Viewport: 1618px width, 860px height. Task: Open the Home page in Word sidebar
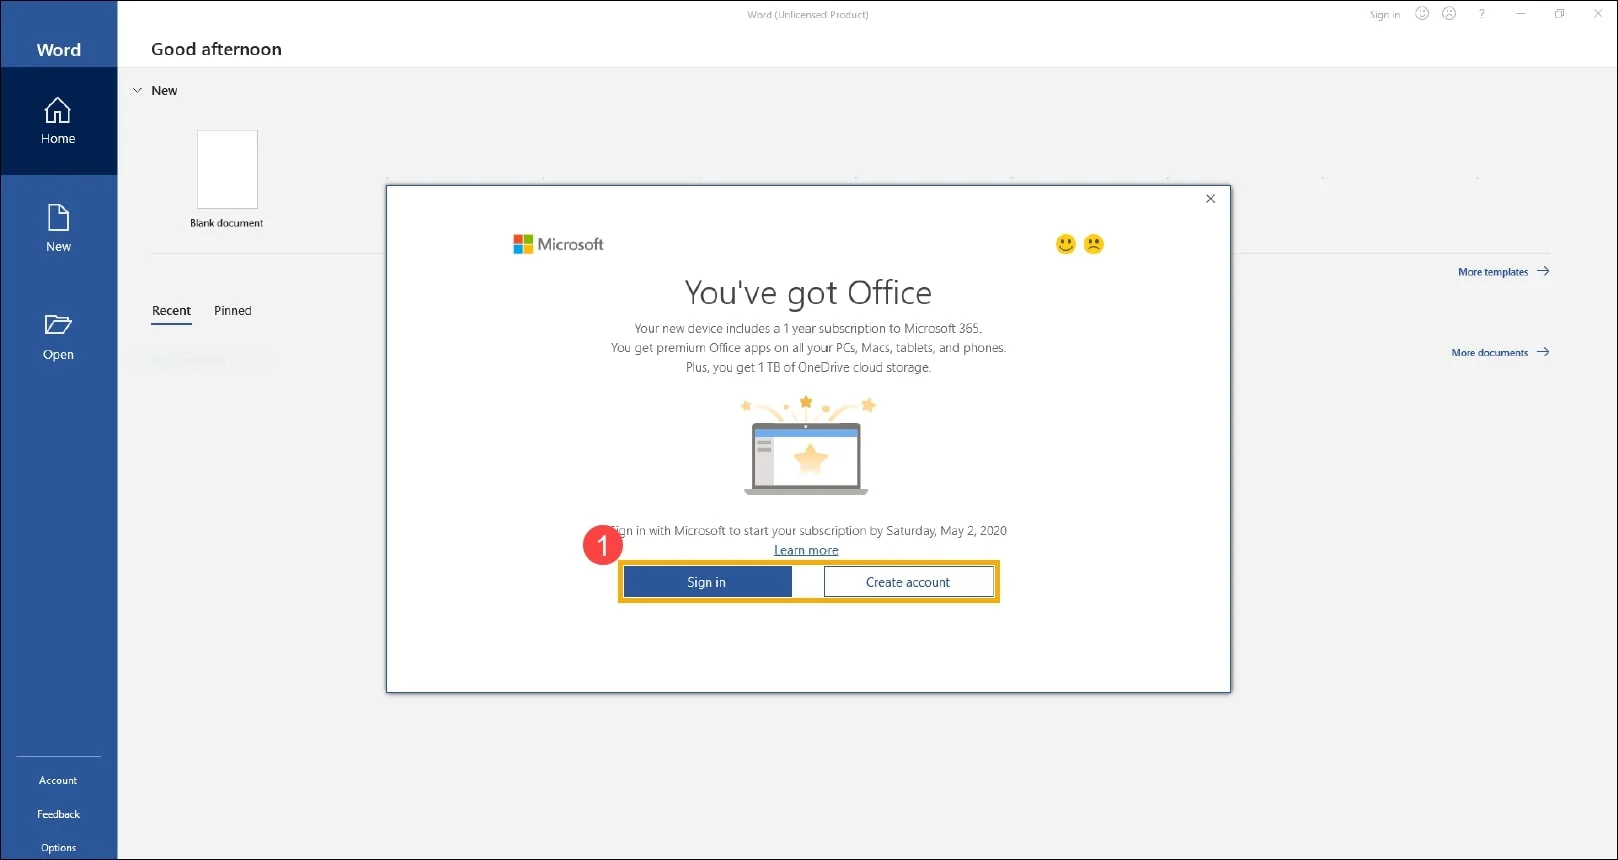click(x=58, y=121)
